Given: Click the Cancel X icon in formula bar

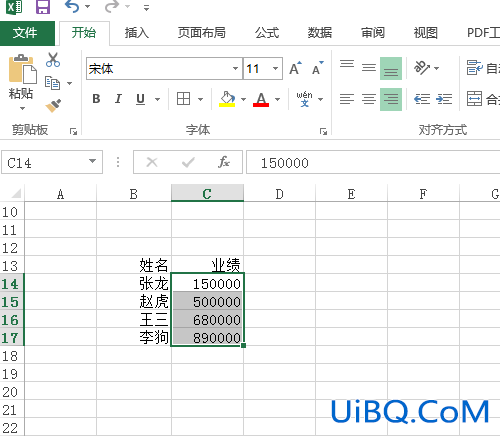Looking at the screenshot, I should coord(152,162).
